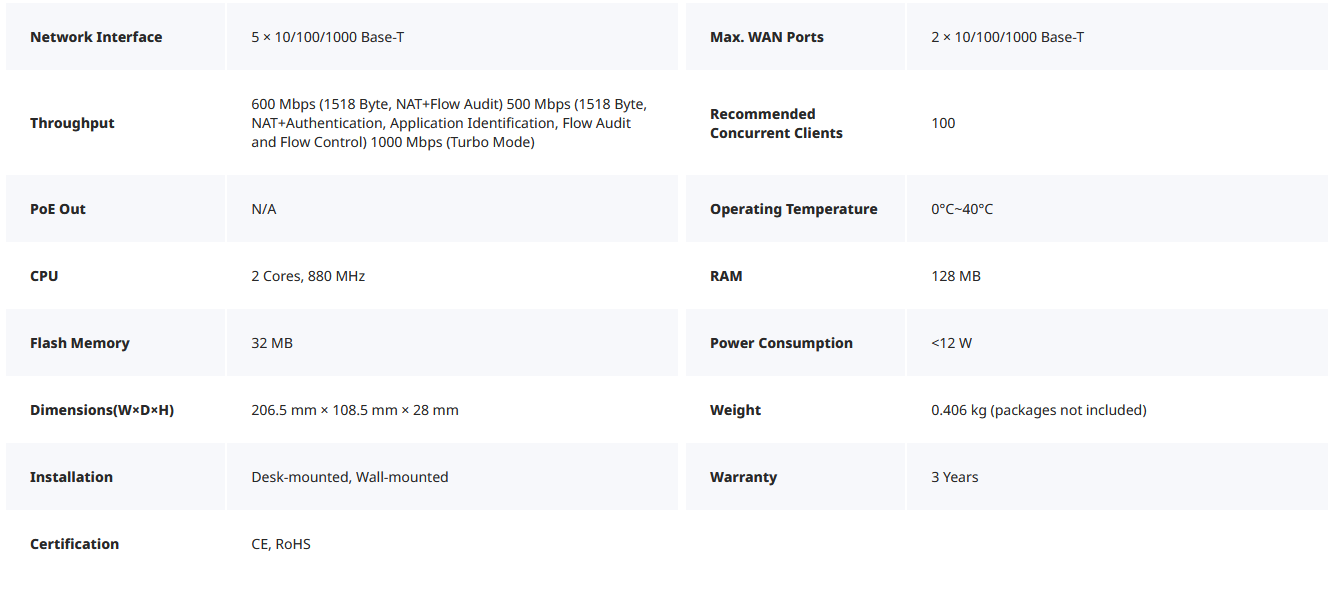
Task: Click the Network Interface label
Action: pyautogui.click(x=96, y=37)
